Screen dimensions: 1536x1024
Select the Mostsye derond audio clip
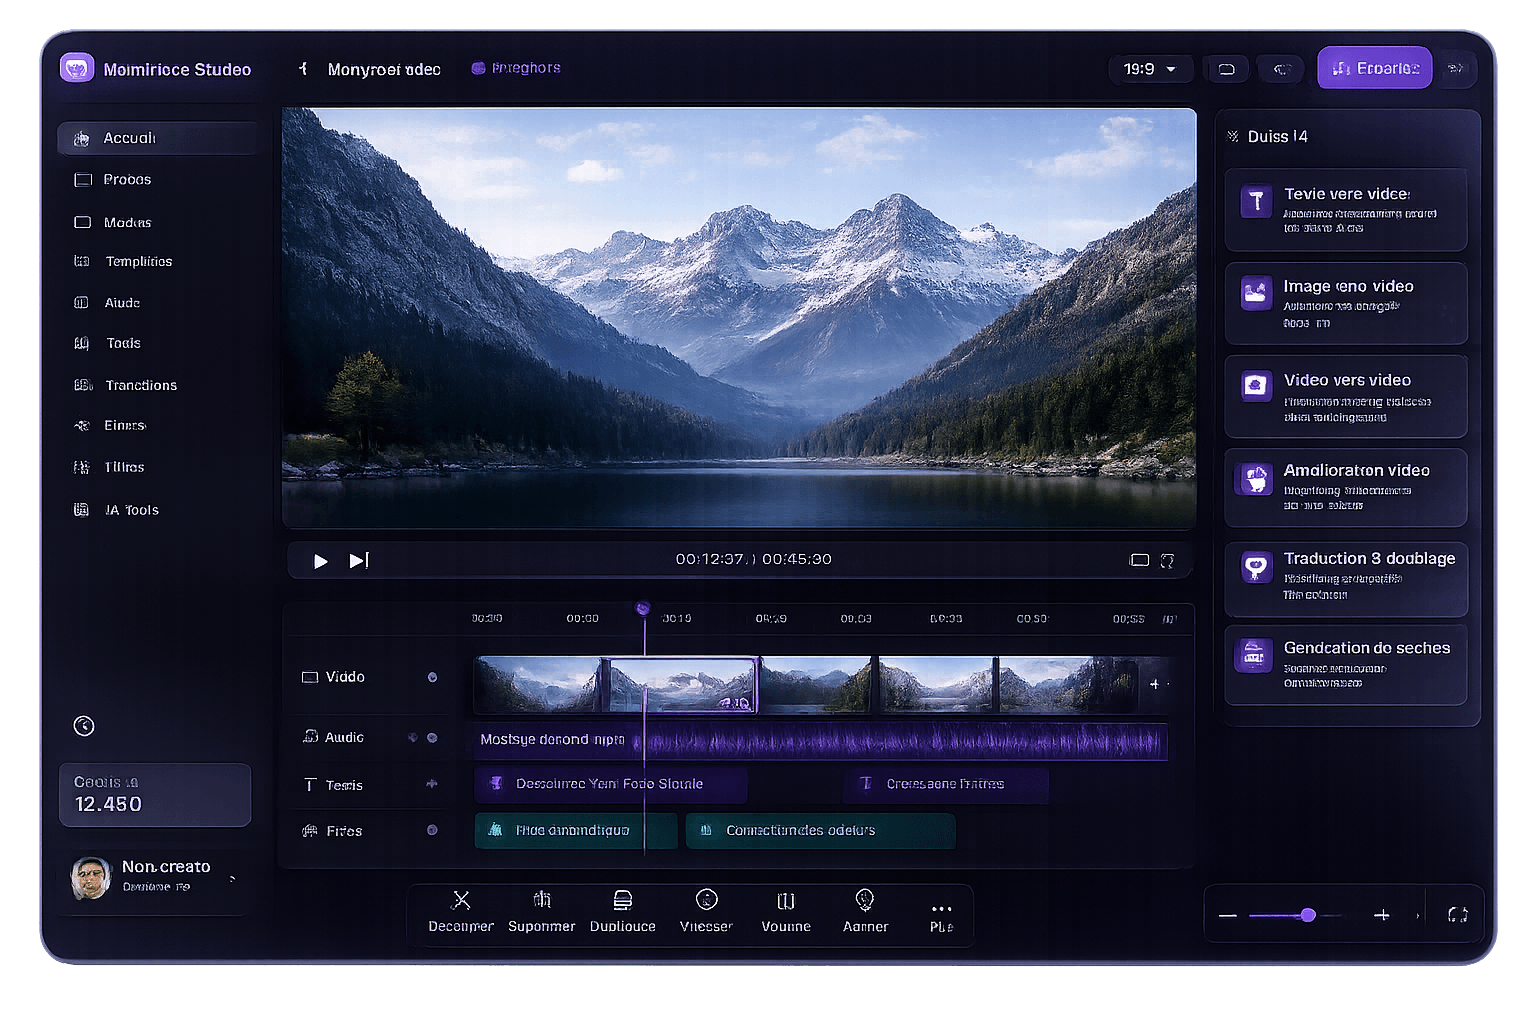coord(820,740)
